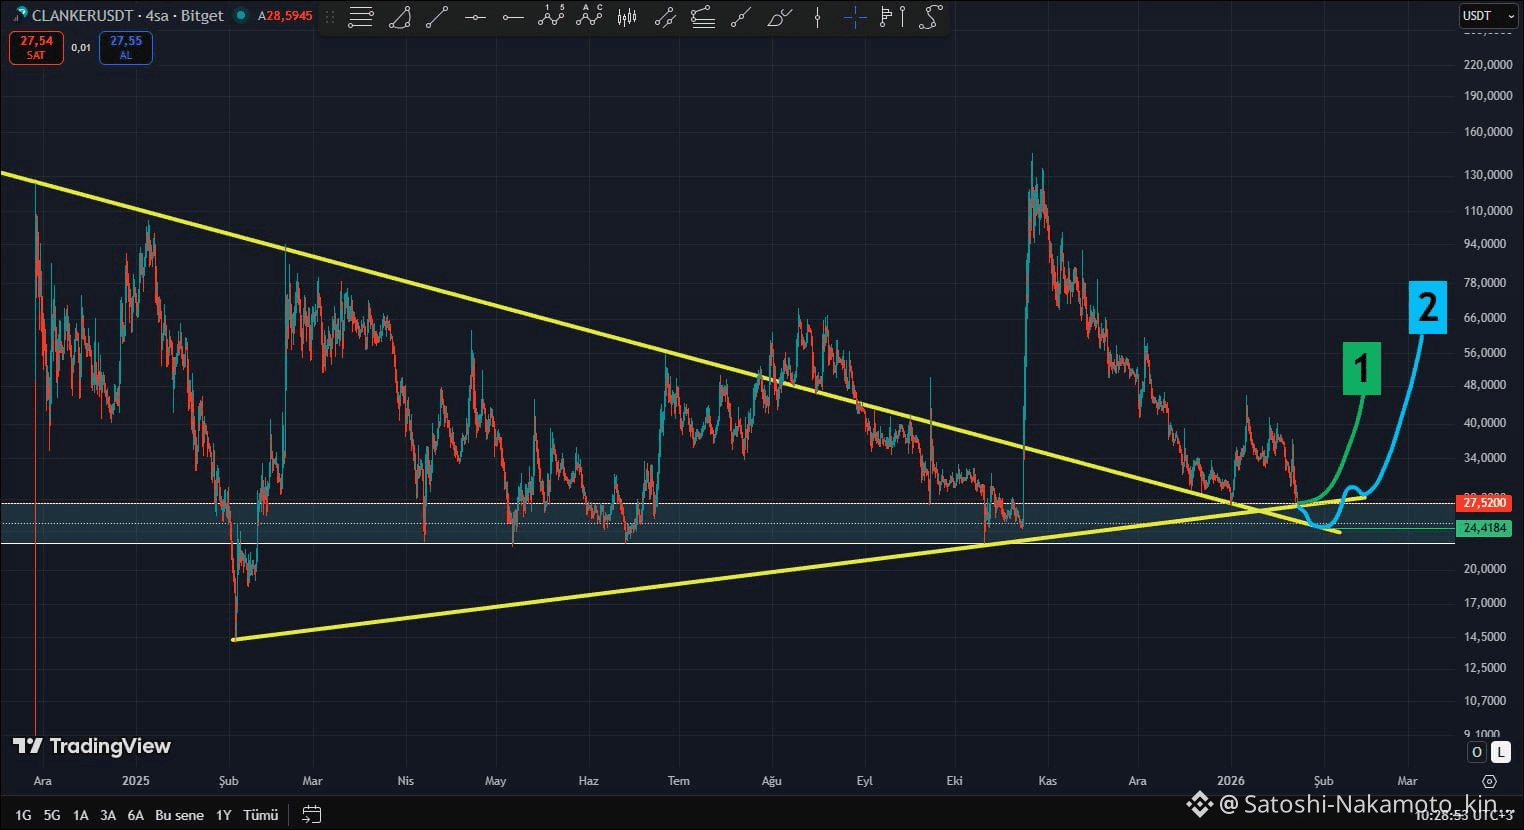Click the 10:28:53 UTC+3 clock
This screenshot has height=830, width=1524.
(x=1464, y=816)
